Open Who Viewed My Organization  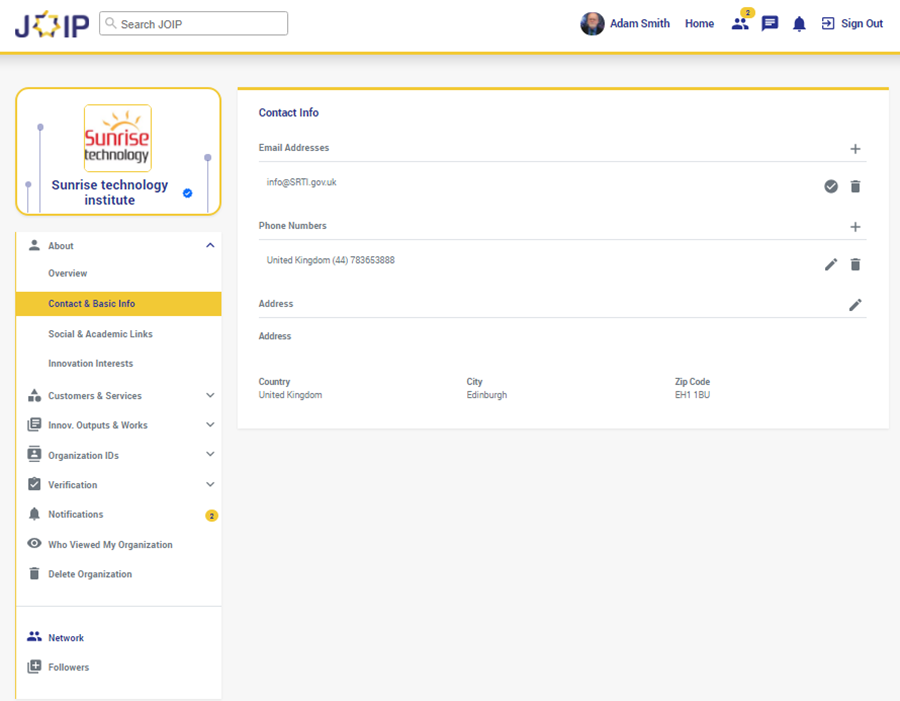pos(110,545)
